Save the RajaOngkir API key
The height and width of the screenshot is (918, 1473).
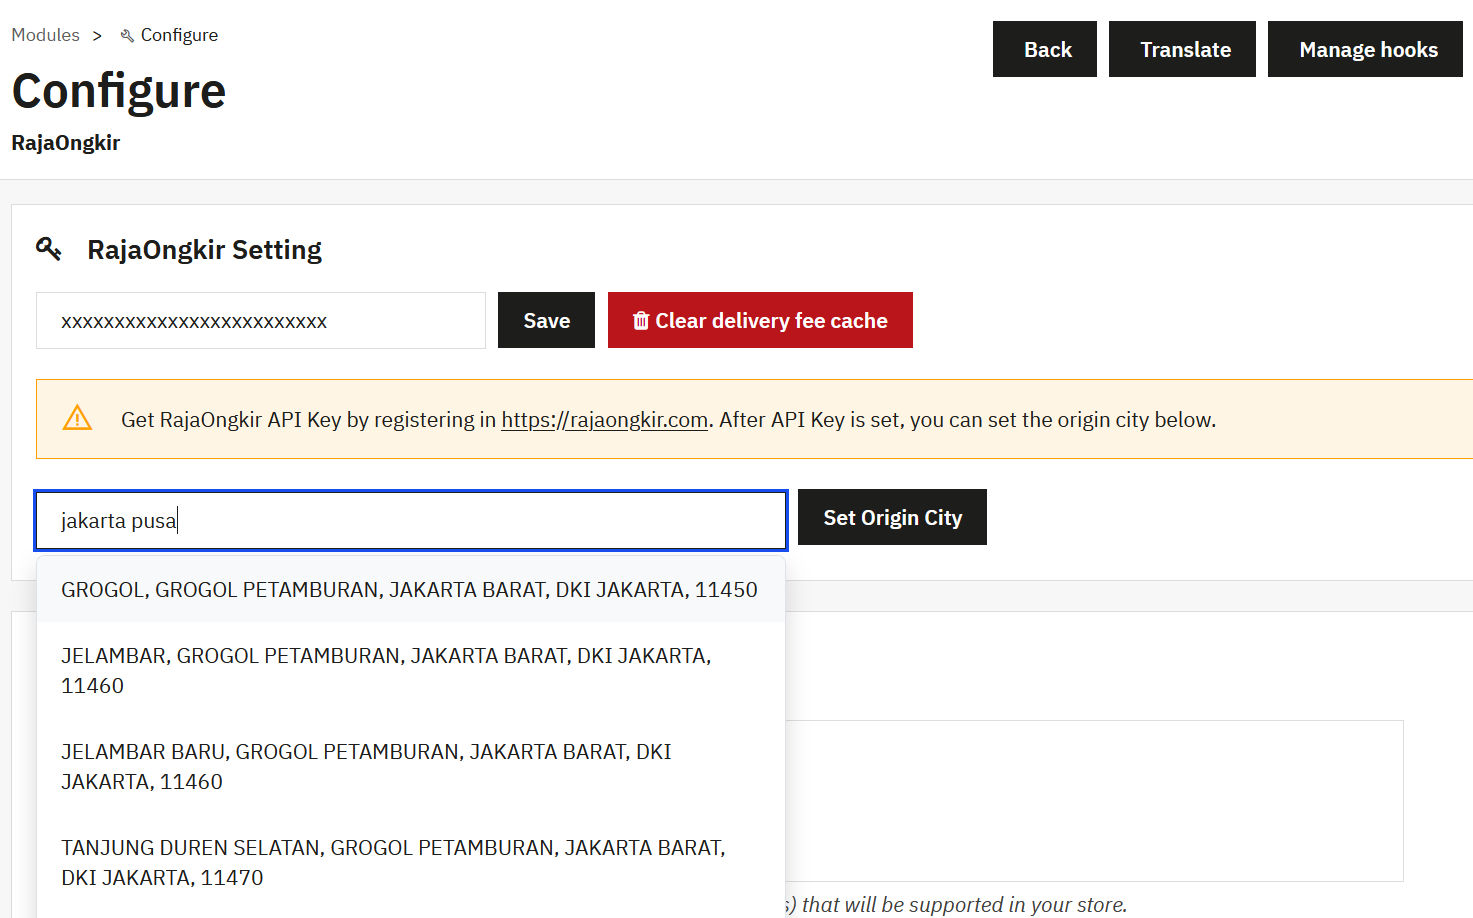click(x=546, y=320)
